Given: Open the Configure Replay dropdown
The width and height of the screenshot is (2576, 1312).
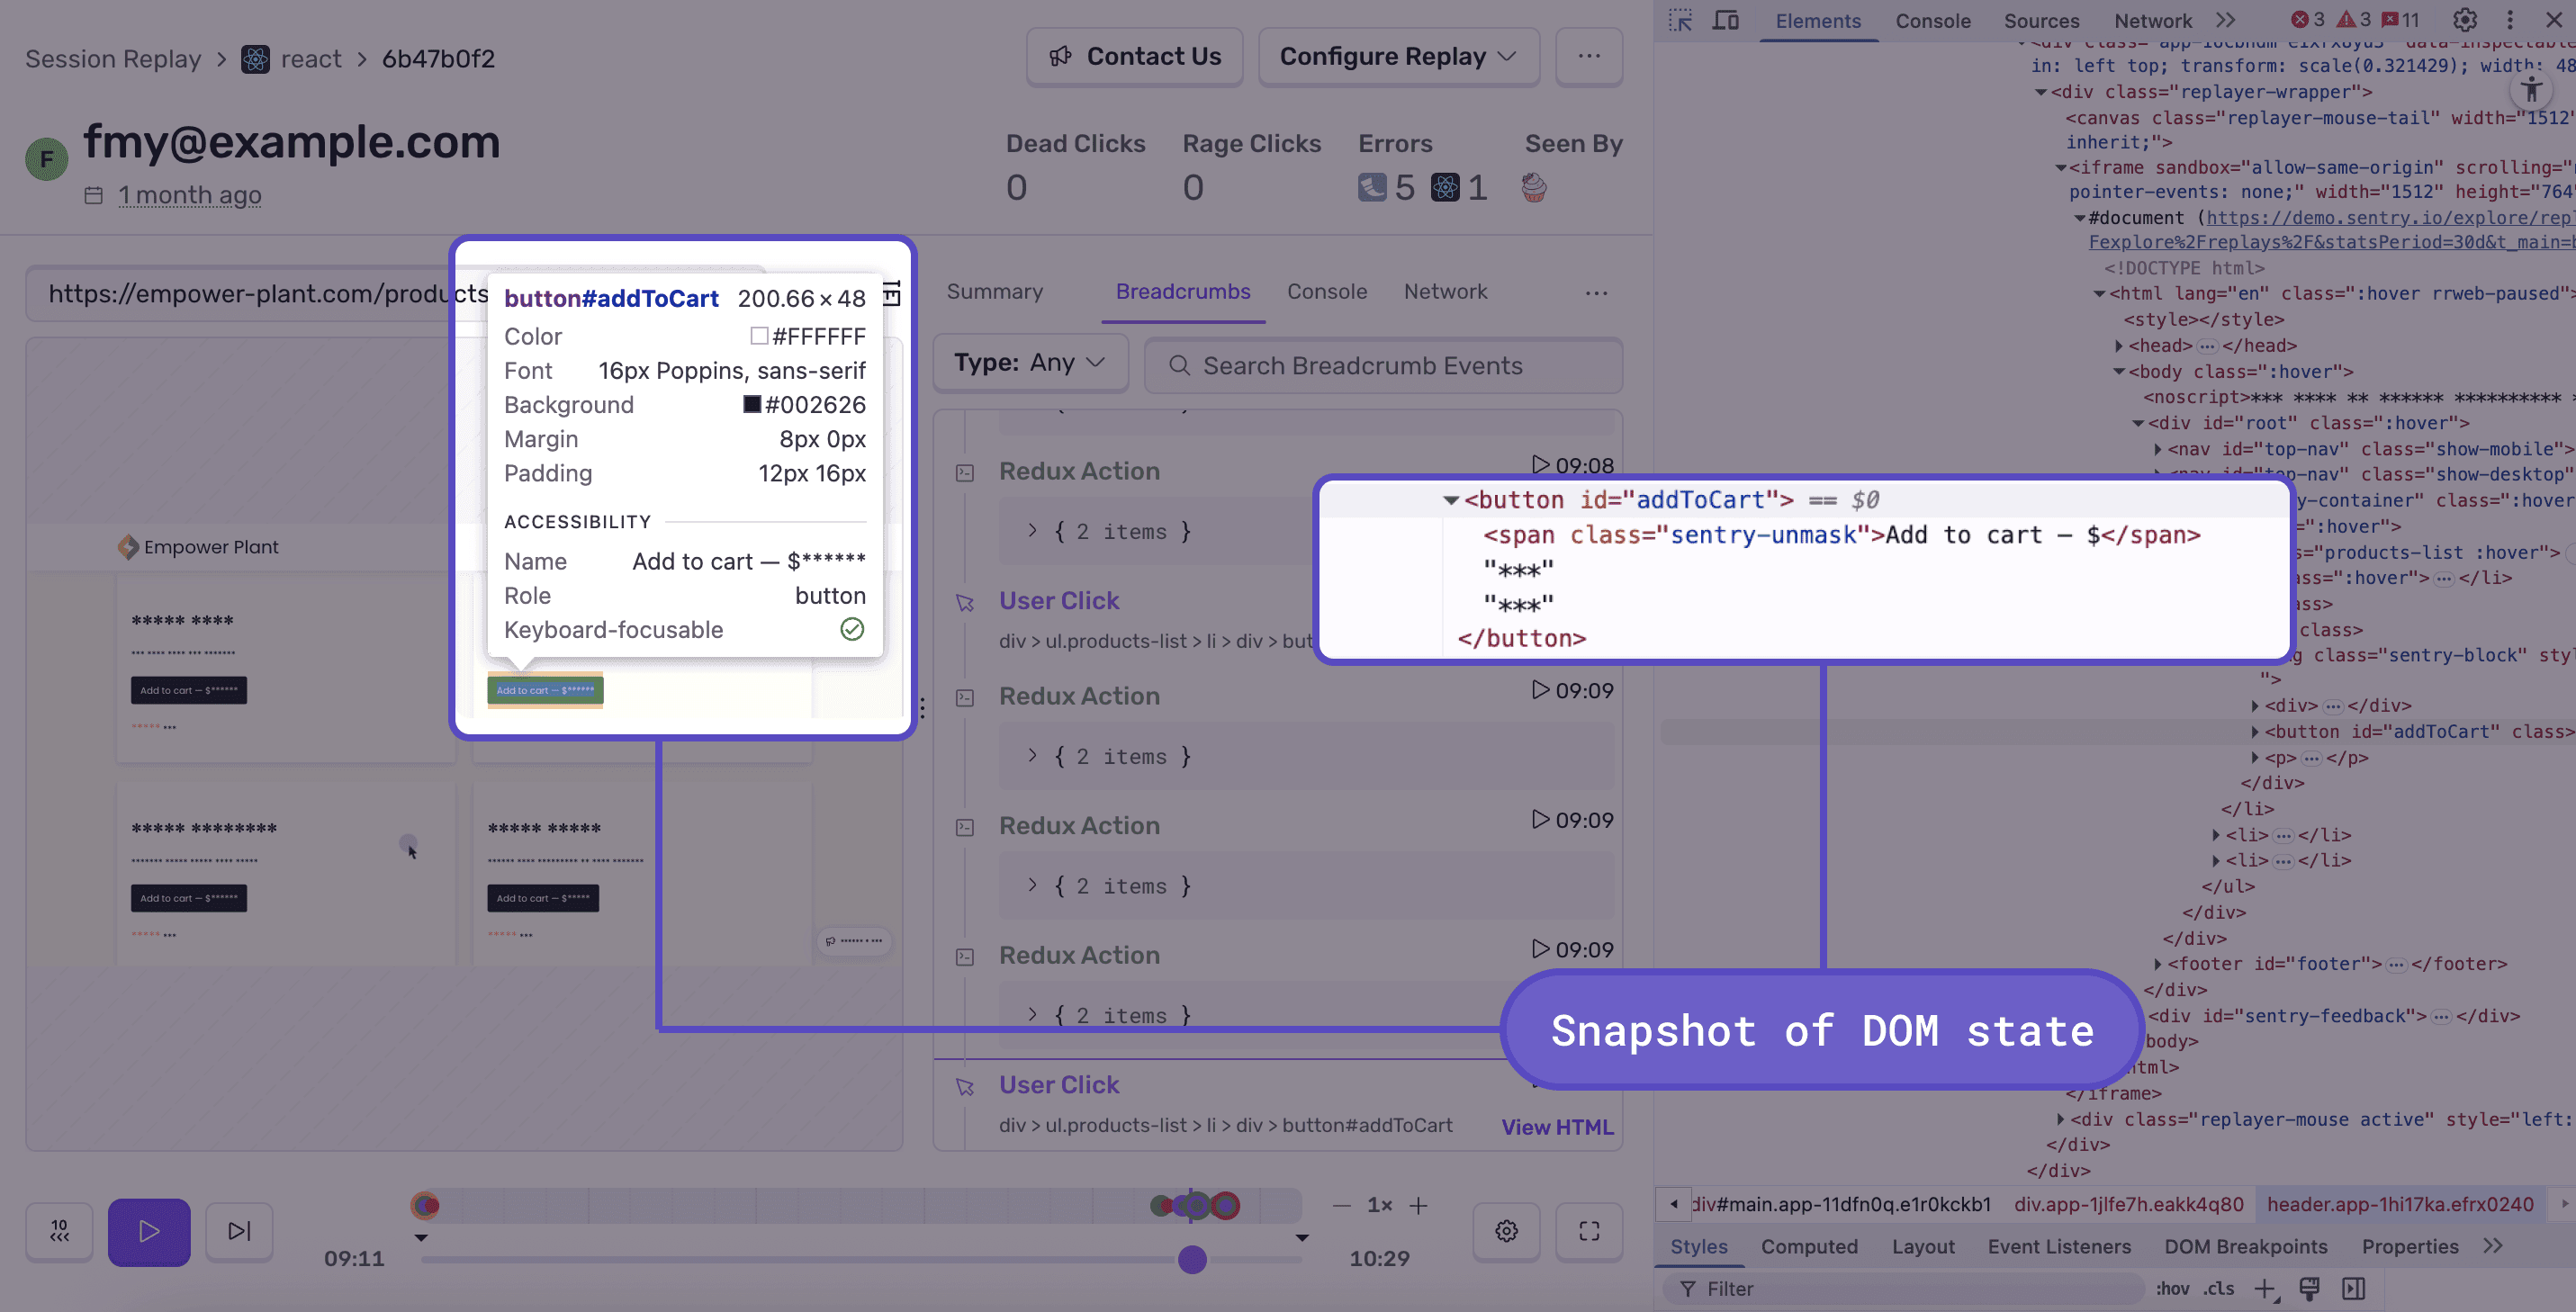Looking at the screenshot, I should 1397,56.
